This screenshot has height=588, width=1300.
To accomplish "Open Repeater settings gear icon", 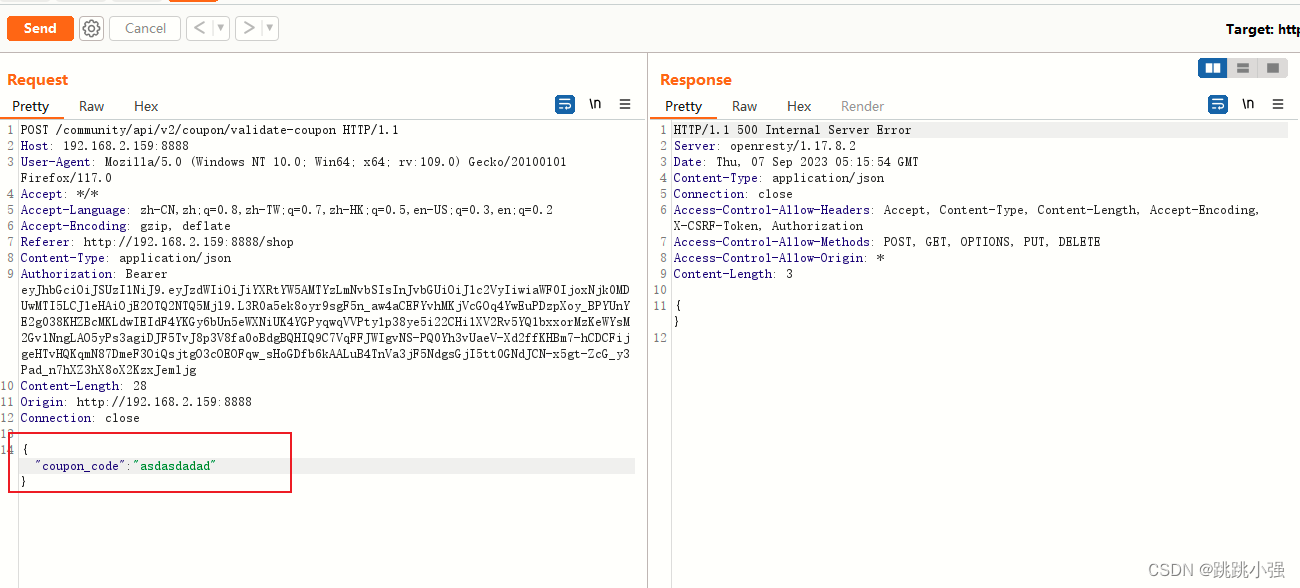I will pos(92,28).
